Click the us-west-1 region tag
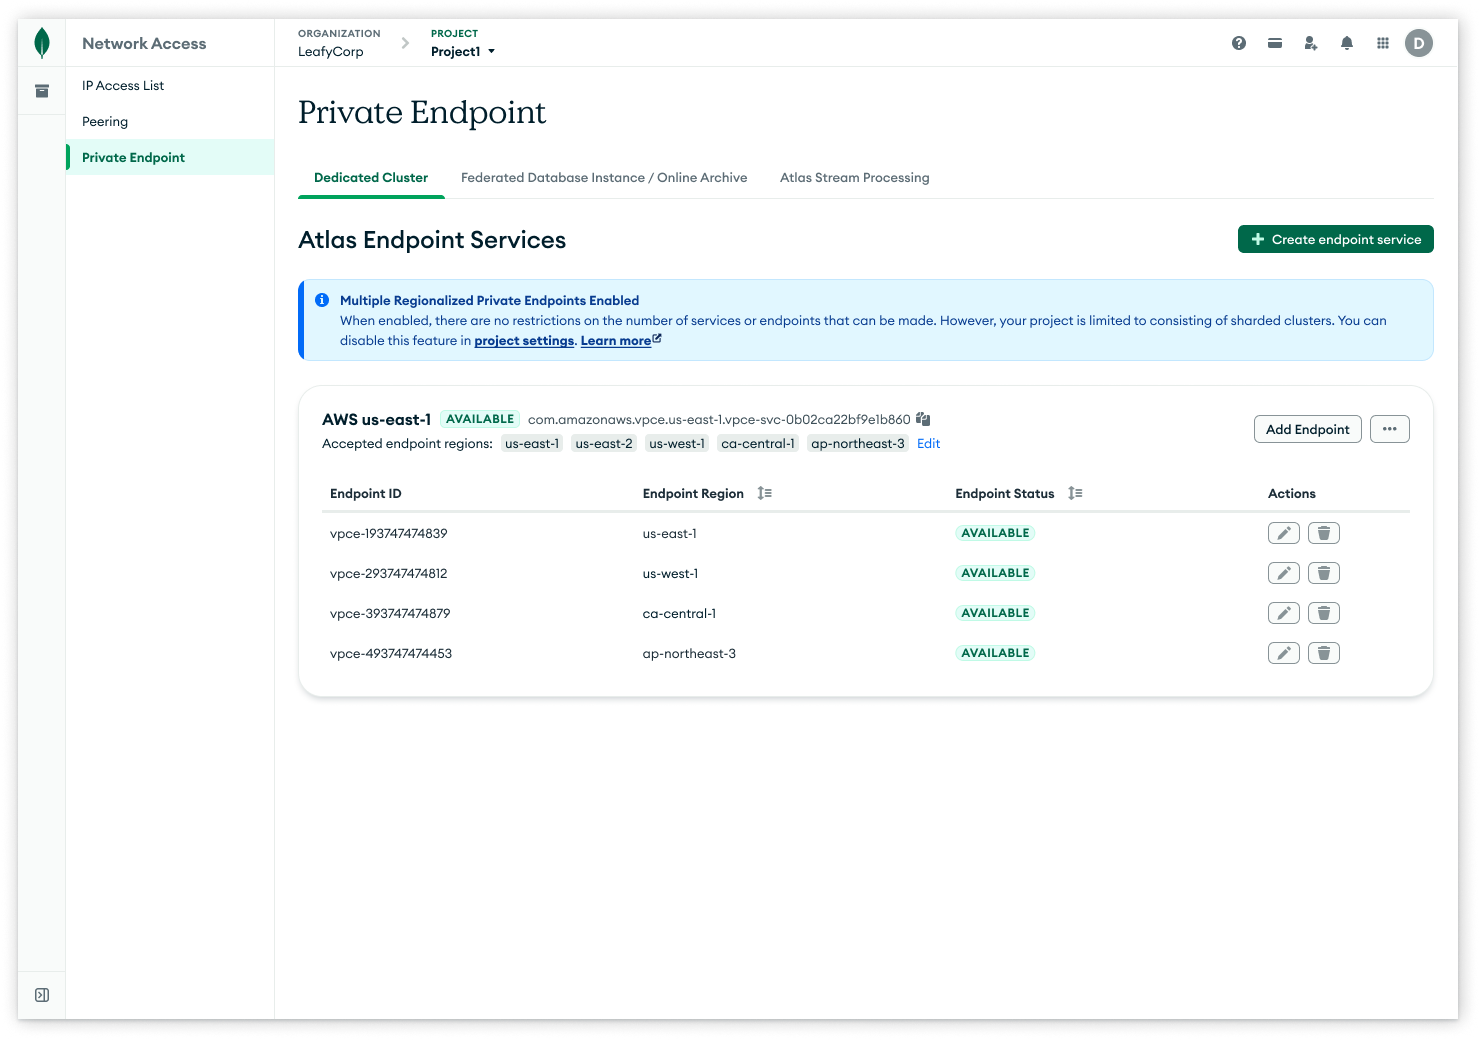Viewport: 1480px width, 1040px height. [x=677, y=443]
